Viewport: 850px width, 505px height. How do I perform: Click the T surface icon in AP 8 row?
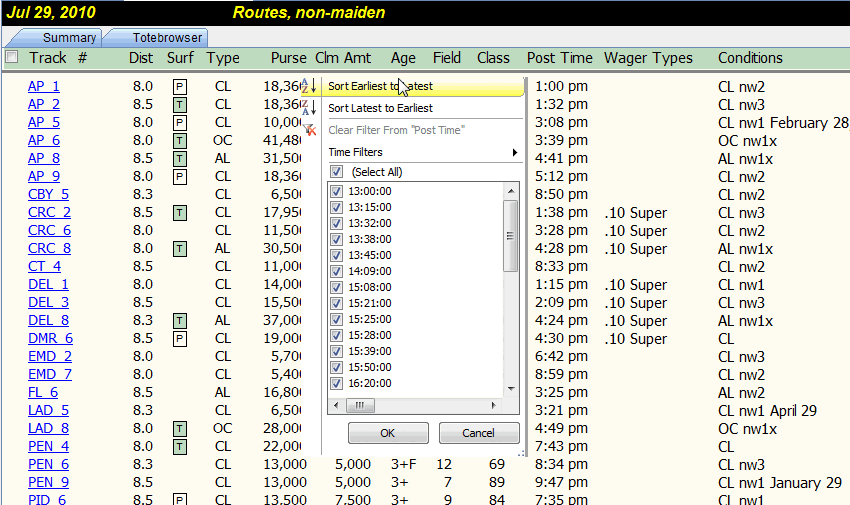tap(180, 159)
